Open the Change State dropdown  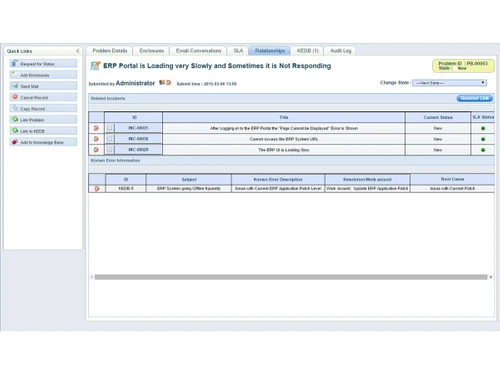pos(449,83)
